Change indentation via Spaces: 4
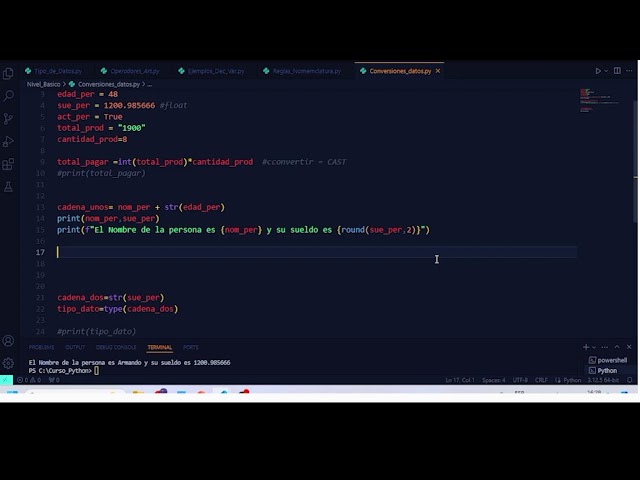 [493, 380]
